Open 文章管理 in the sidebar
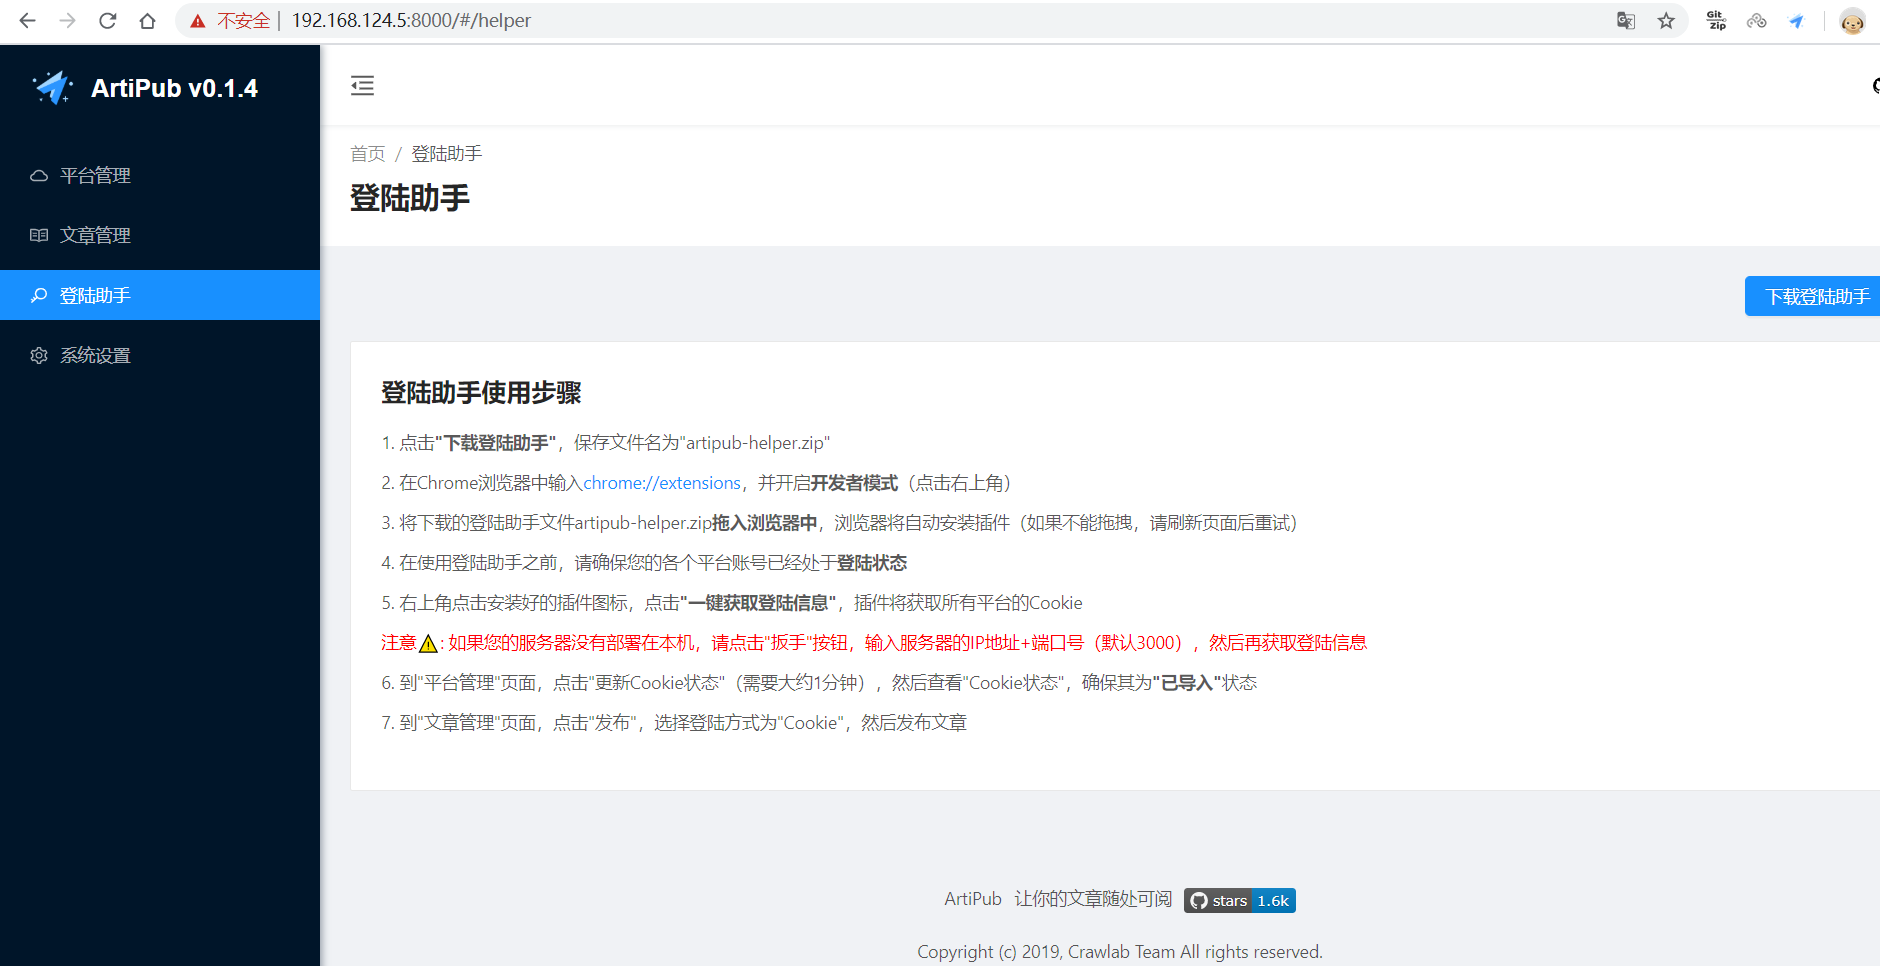This screenshot has width=1880, height=966. pyautogui.click(x=160, y=236)
